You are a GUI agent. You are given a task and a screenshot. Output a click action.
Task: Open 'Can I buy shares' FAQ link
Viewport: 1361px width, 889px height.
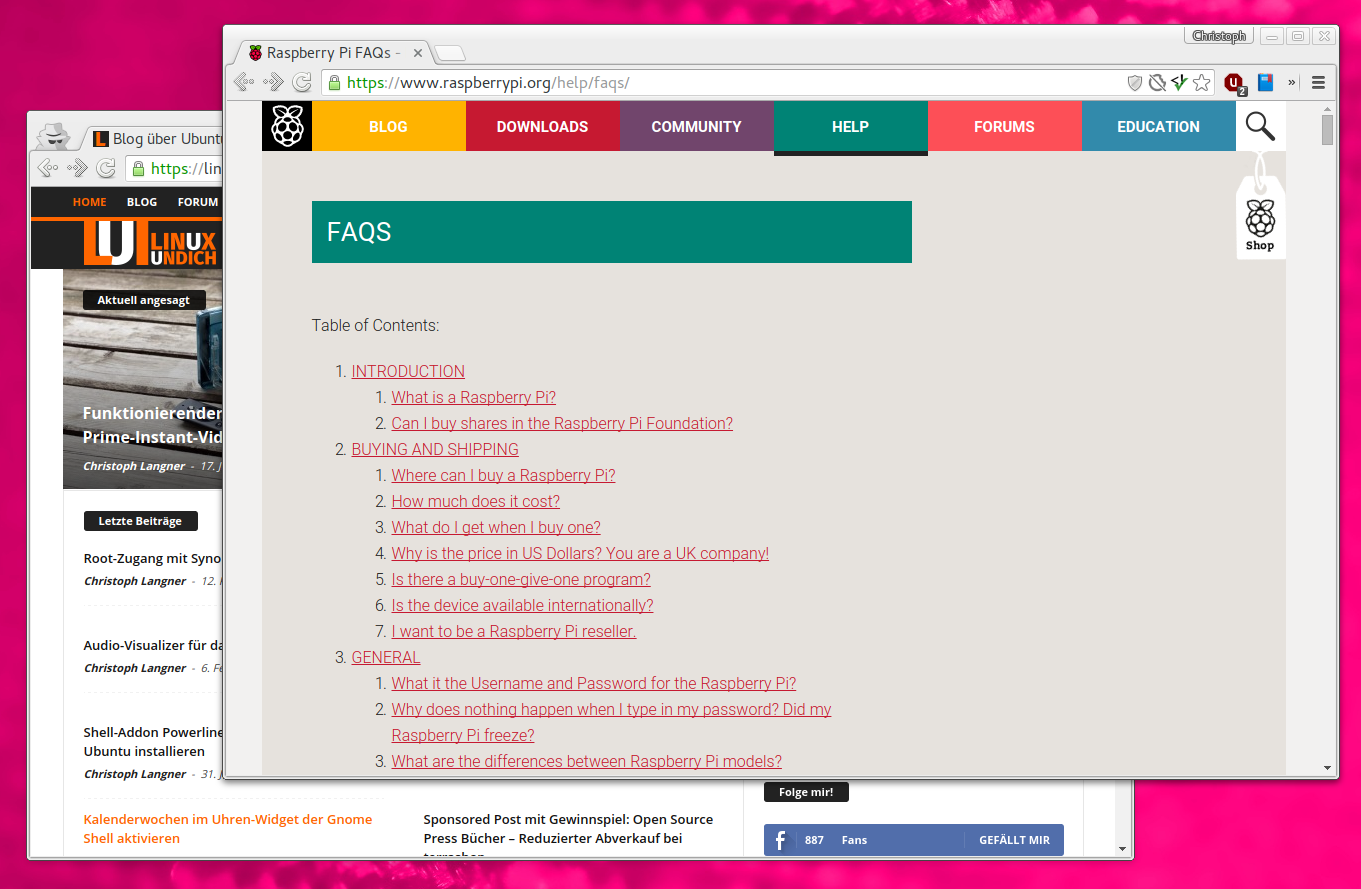pos(562,423)
